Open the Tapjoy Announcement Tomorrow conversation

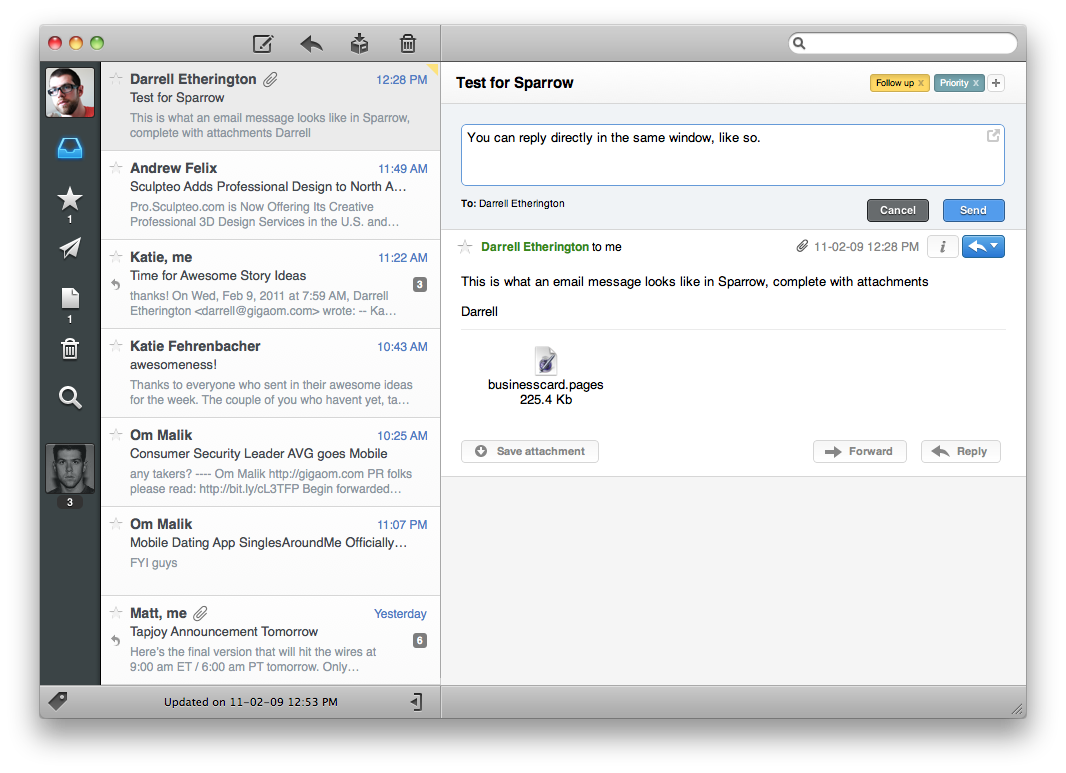coord(271,640)
